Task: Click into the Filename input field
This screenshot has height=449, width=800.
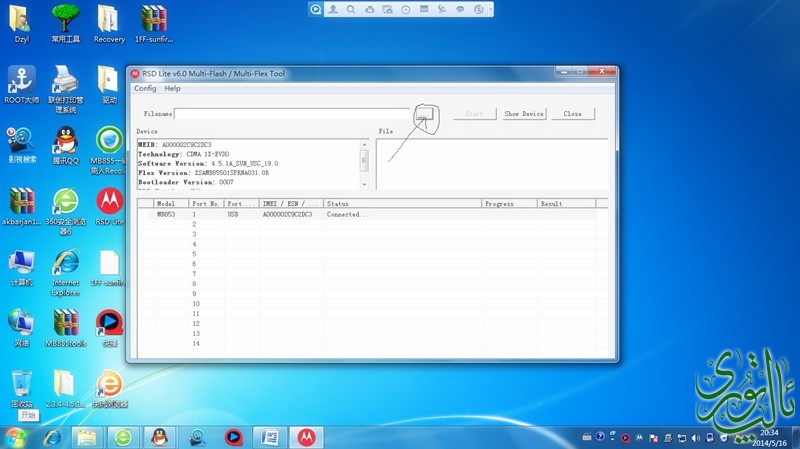Action: tap(292, 114)
